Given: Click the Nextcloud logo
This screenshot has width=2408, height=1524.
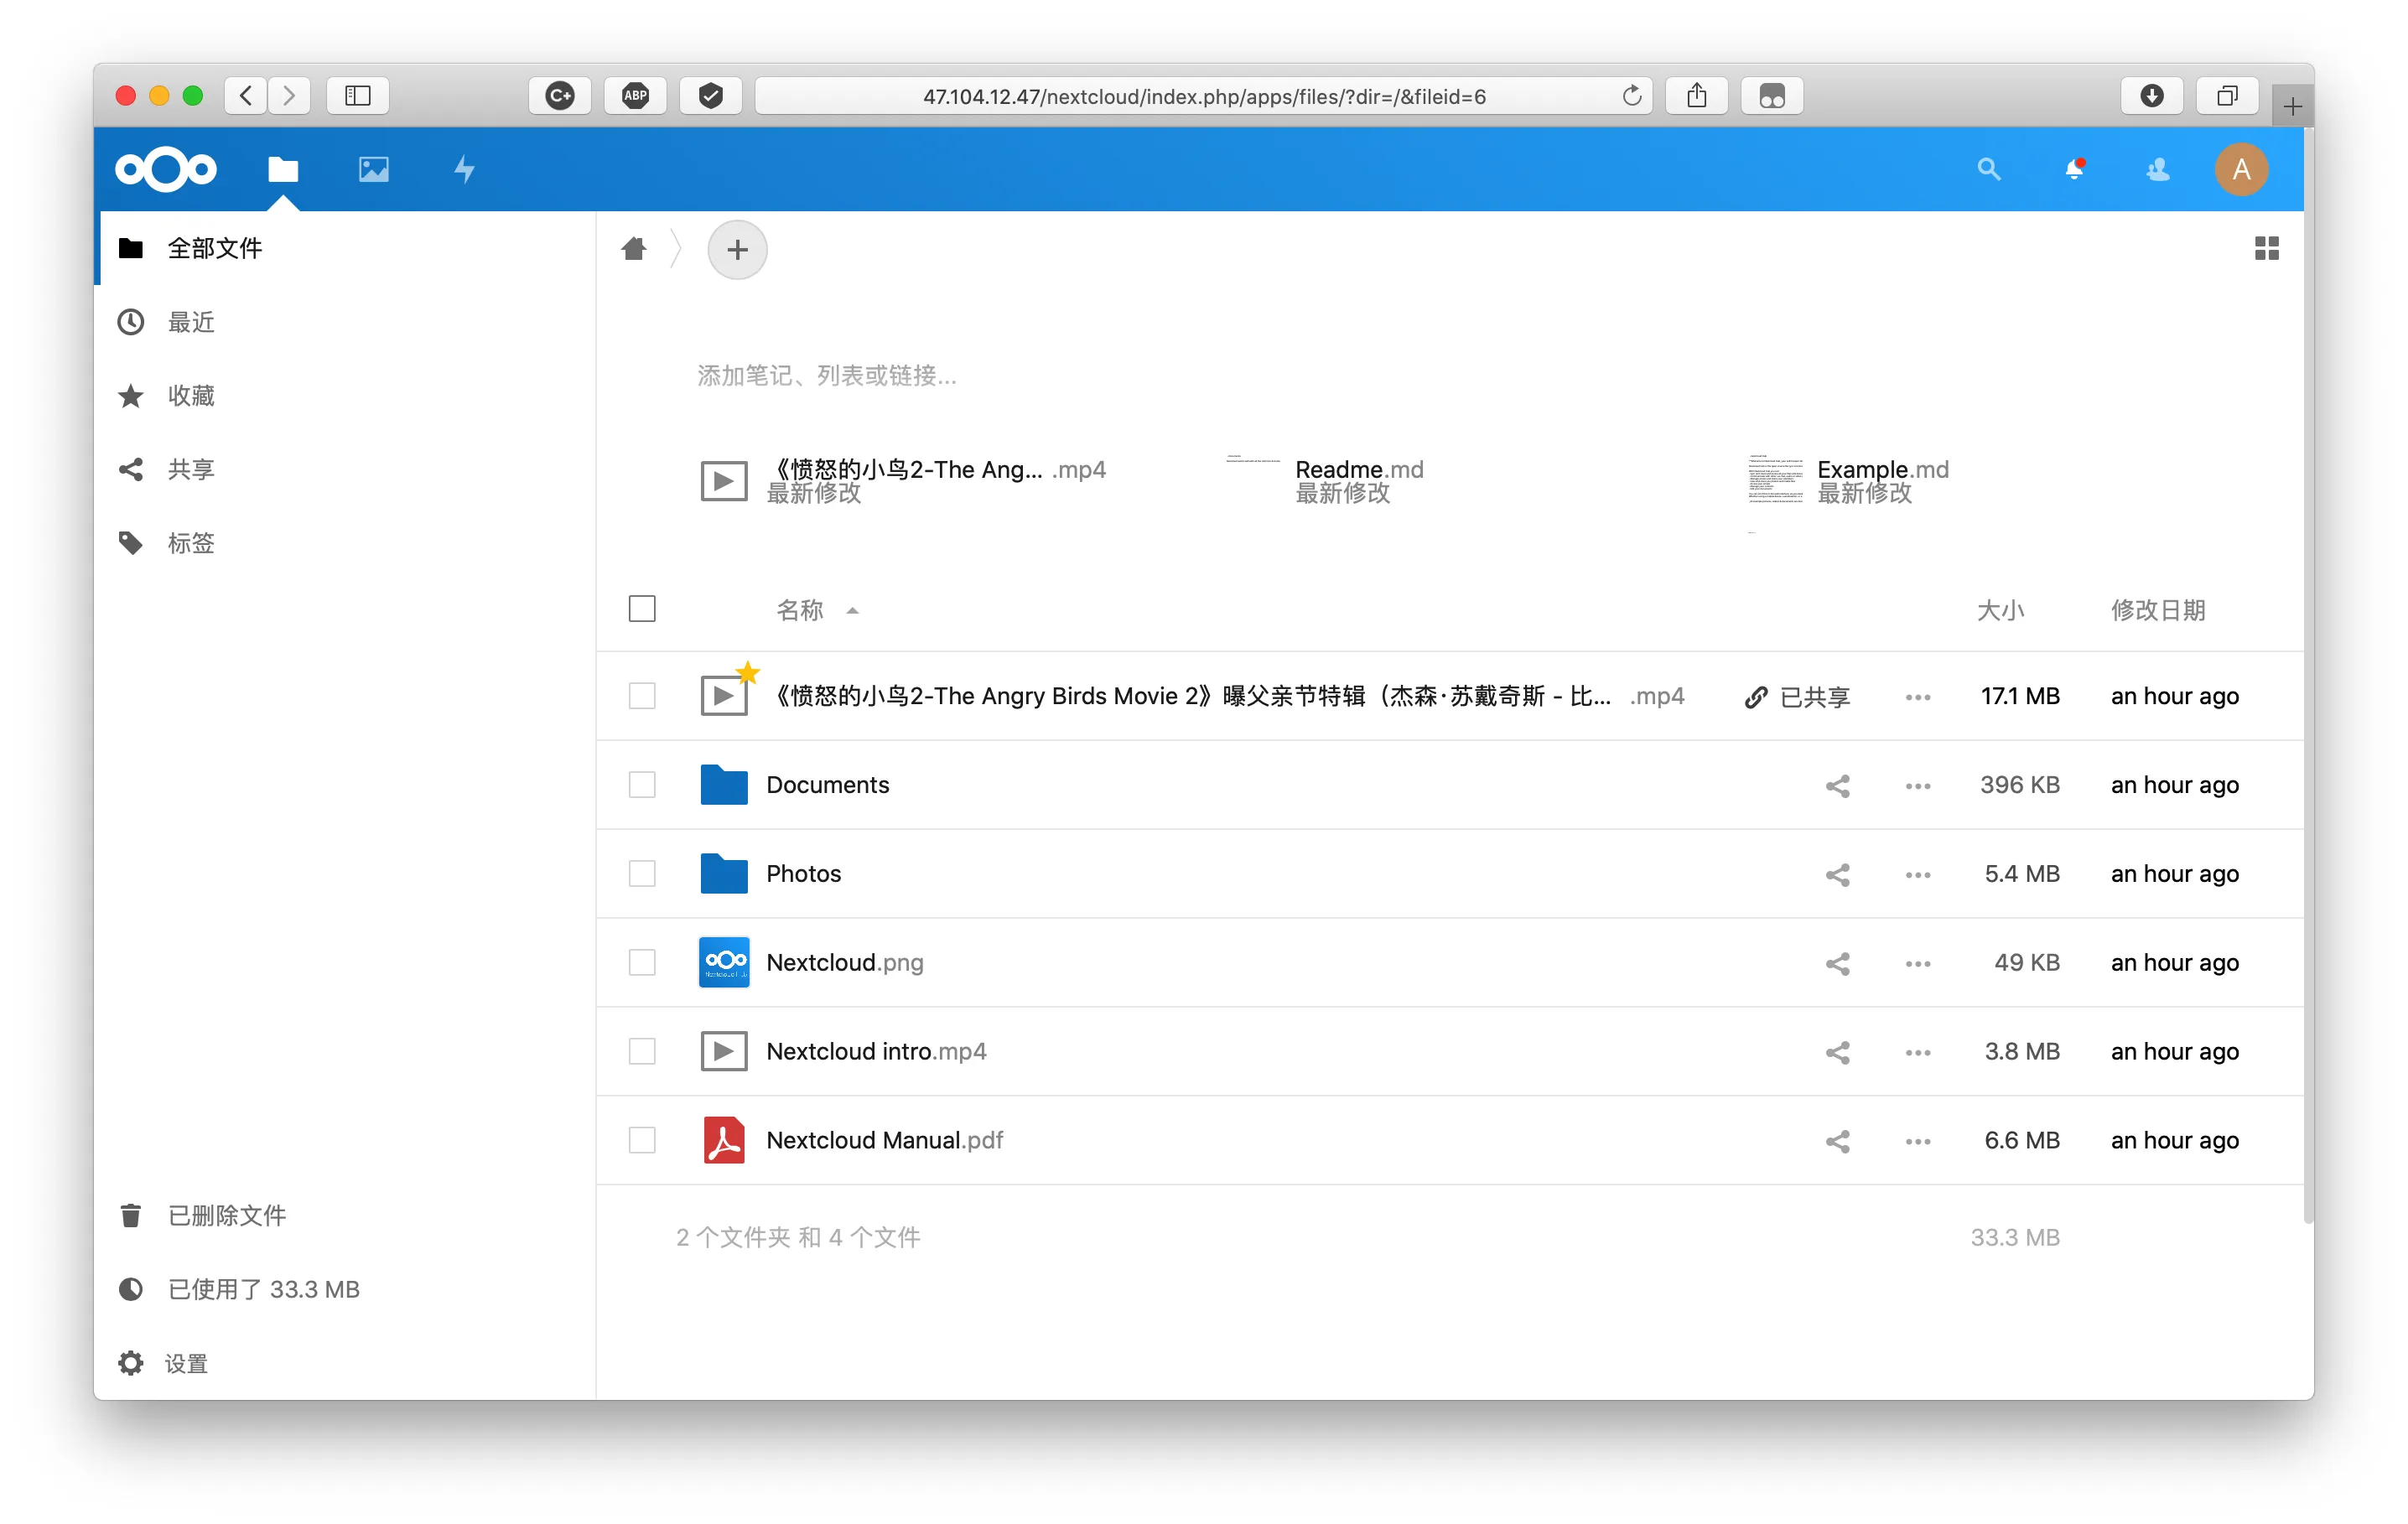Looking at the screenshot, I should 166,169.
